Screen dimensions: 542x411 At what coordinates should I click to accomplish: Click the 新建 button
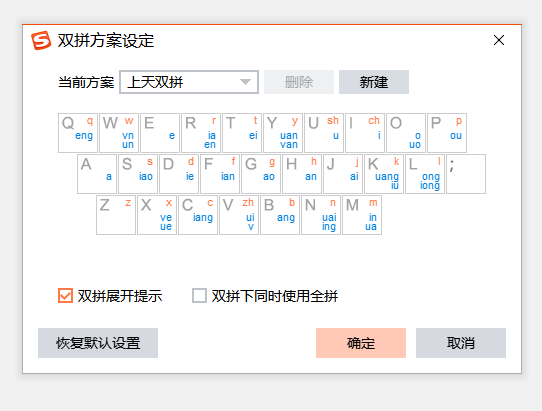pos(374,82)
